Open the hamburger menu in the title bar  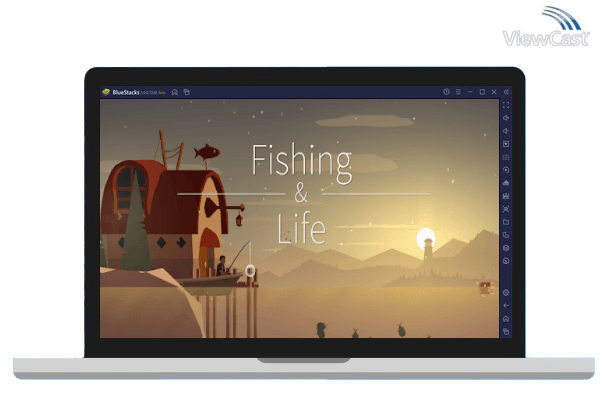click(458, 92)
